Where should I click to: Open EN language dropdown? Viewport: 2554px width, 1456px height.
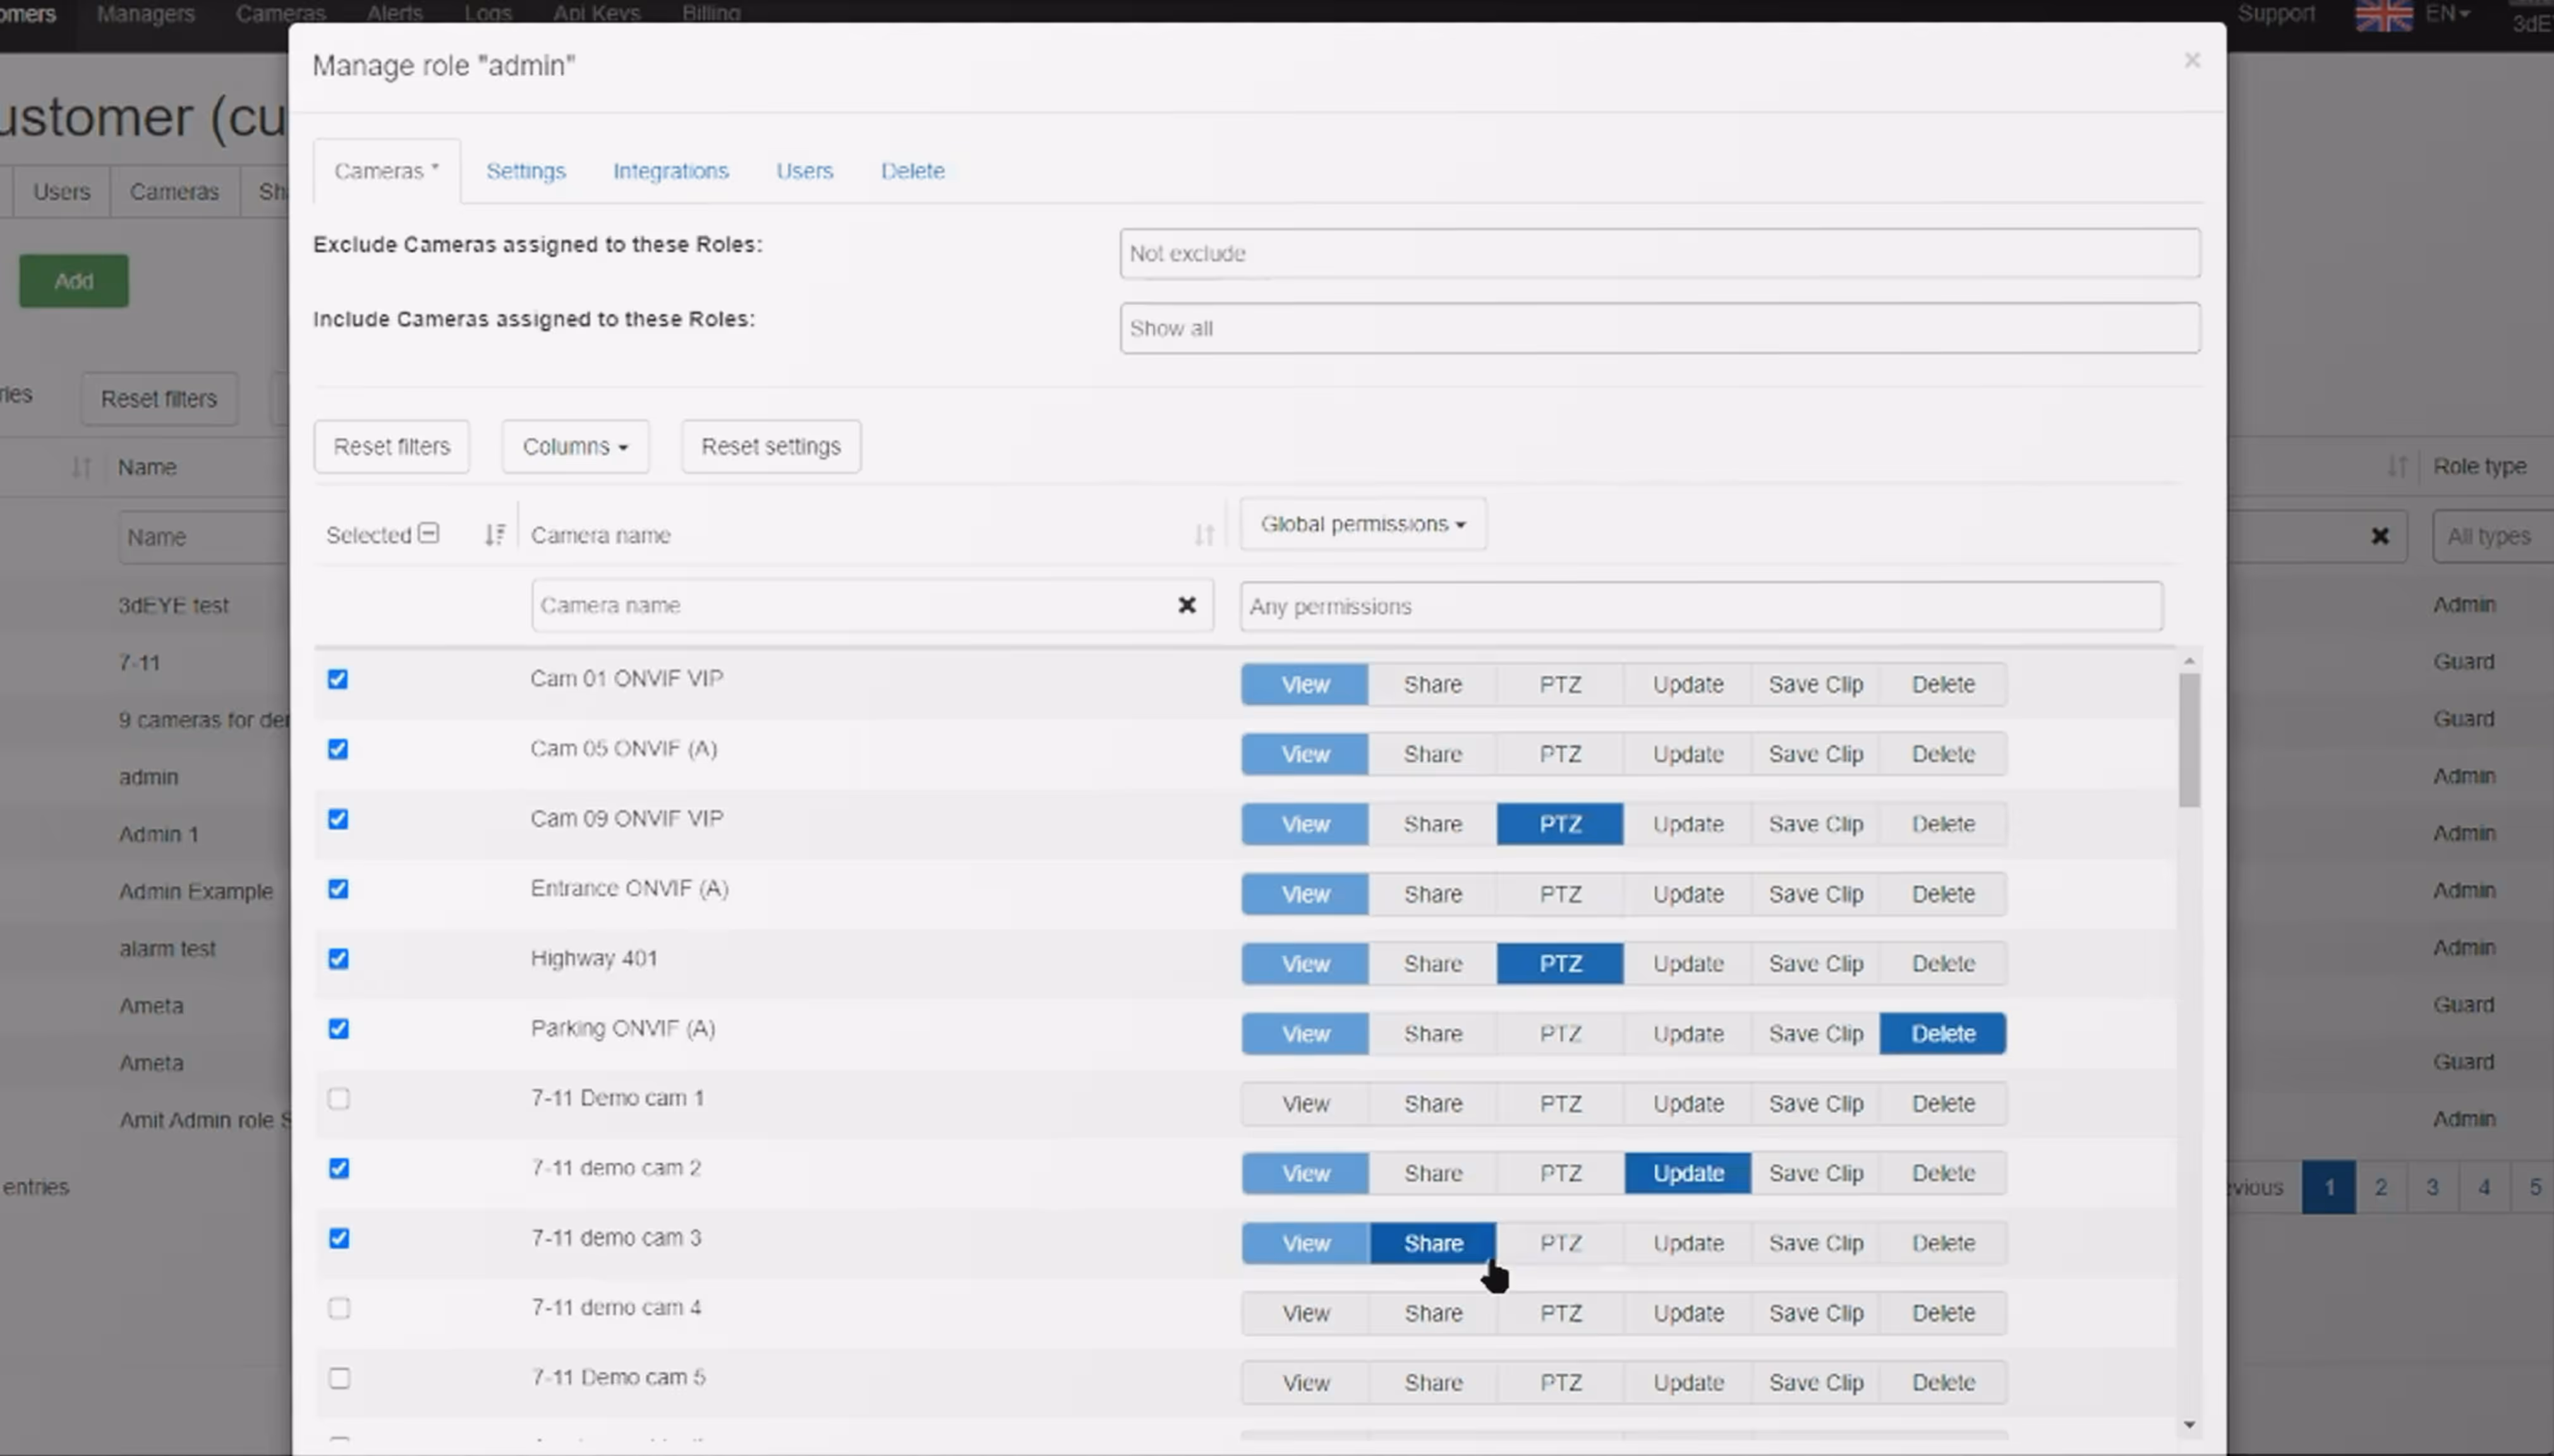(2447, 14)
